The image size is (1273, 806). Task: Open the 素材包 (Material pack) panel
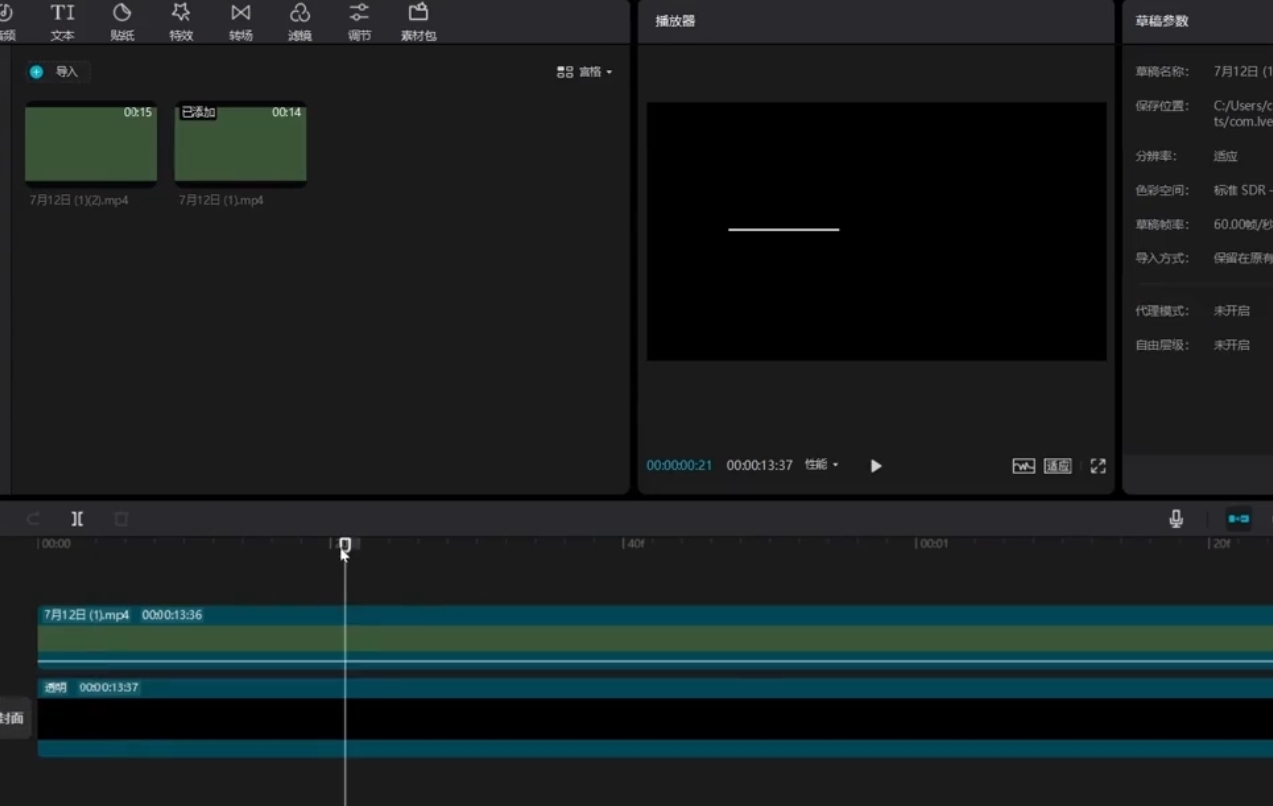click(418, 22)
